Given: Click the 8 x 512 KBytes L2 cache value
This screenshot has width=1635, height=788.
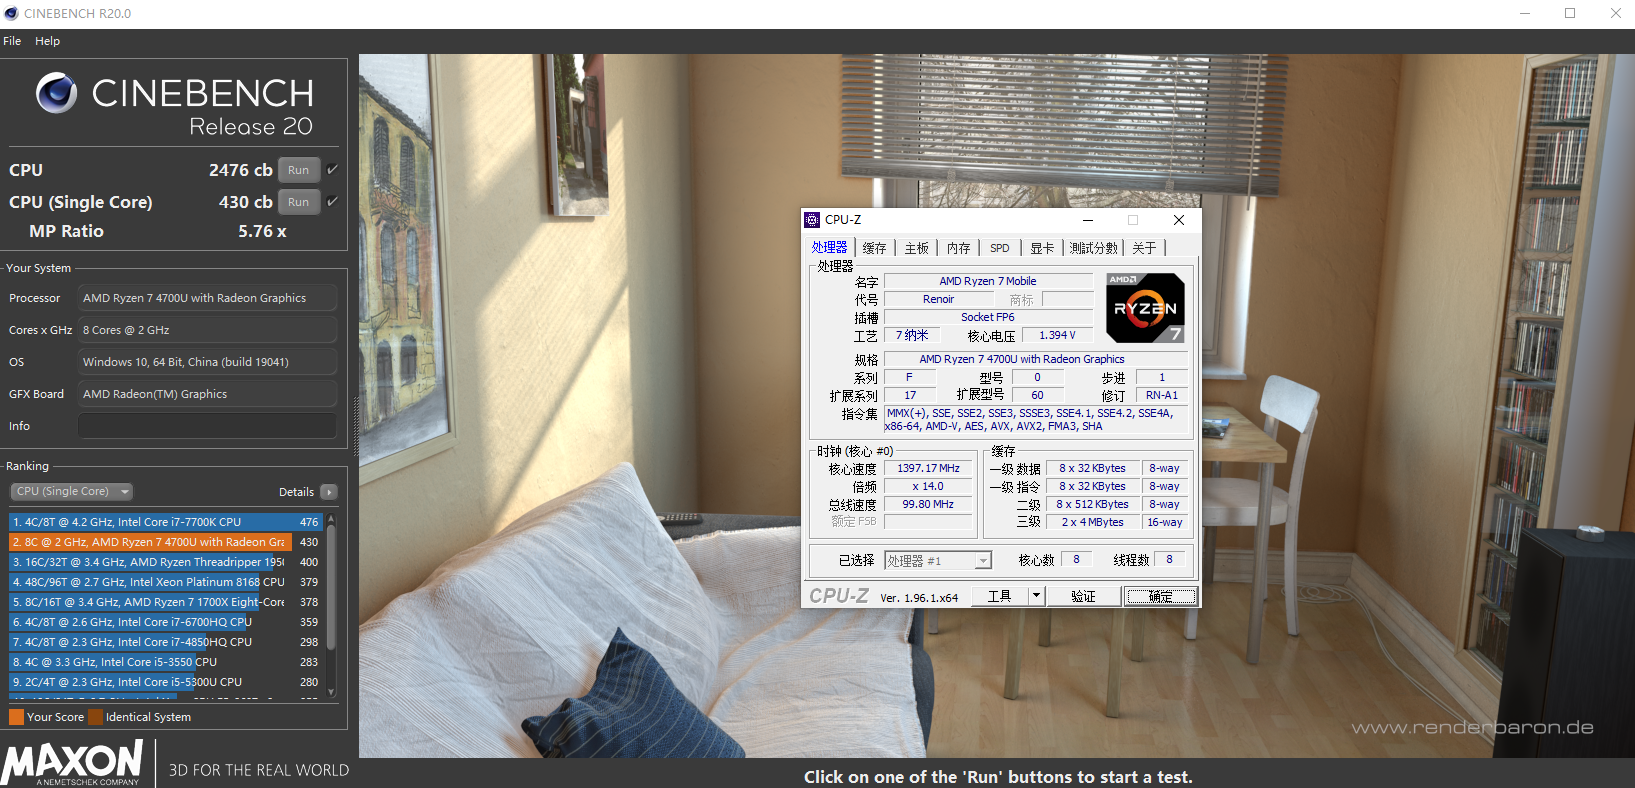Looking at the screenshot, I should click(1092, 504).
